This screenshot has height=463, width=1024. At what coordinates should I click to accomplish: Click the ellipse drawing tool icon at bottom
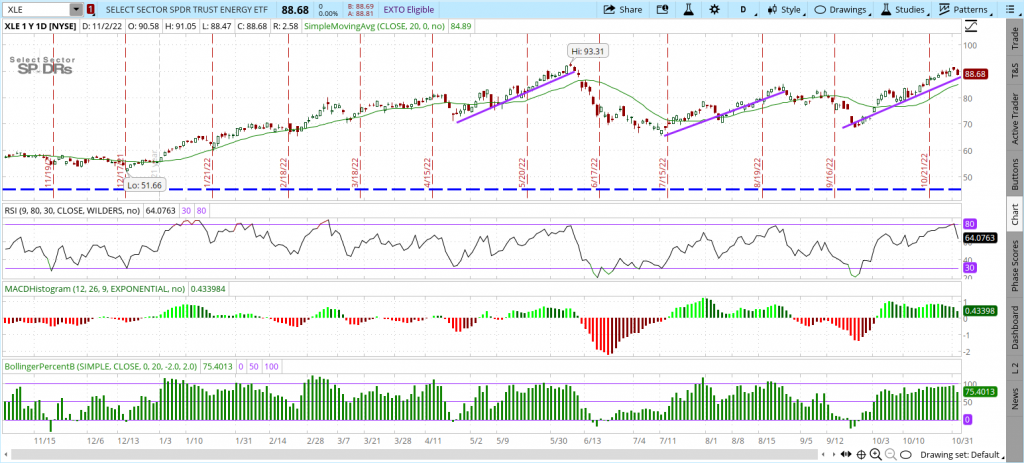click(906, 455)
